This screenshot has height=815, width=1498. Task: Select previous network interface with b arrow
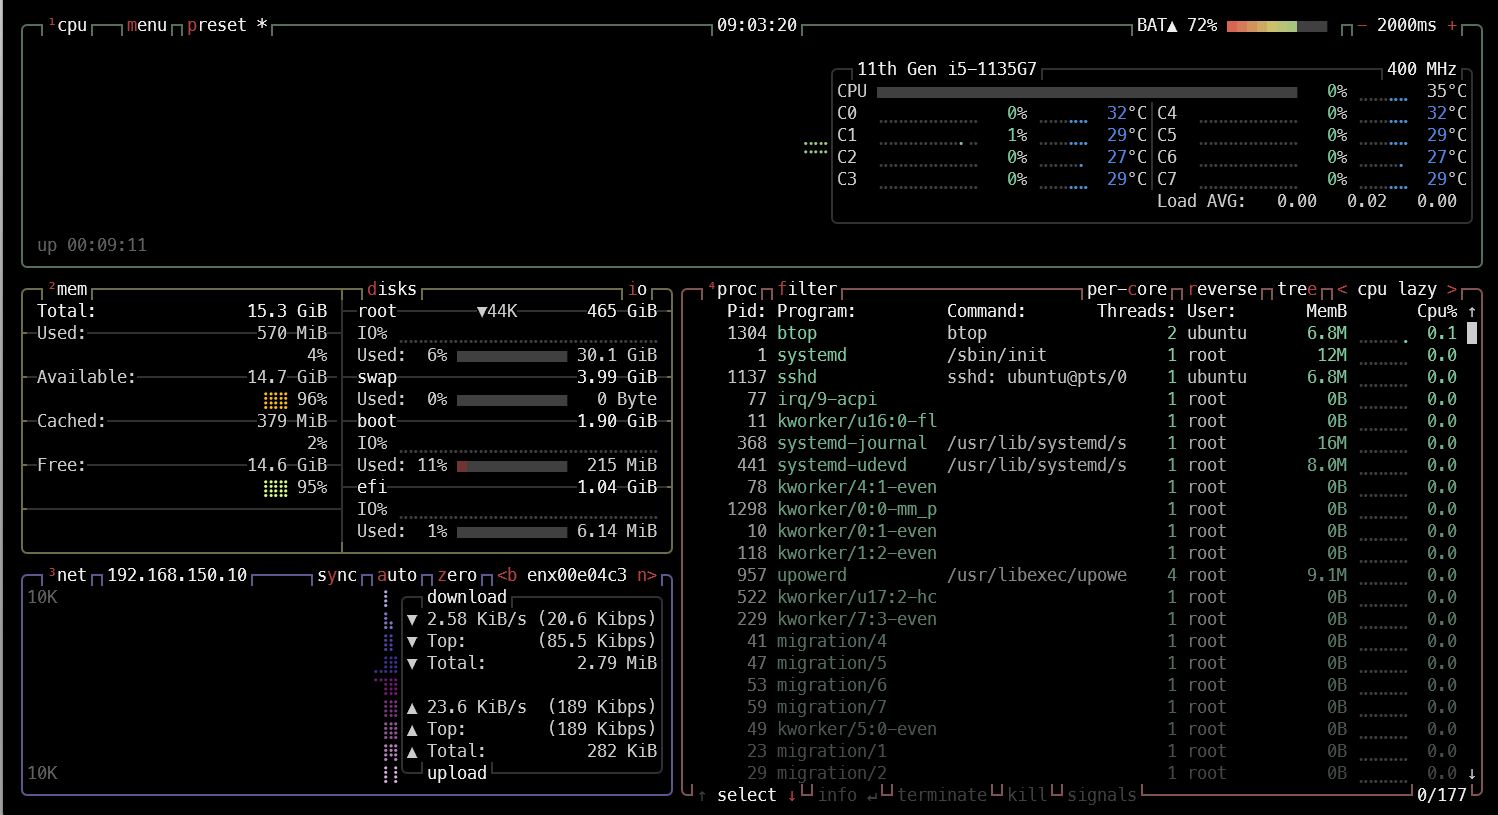click(507, 575)
